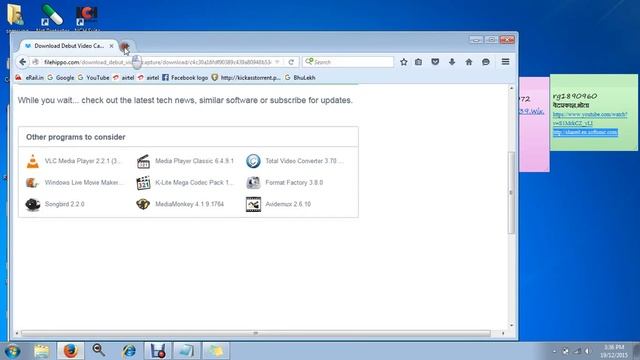The image size is (640, 360).
Task: Click the Total Video Converter round icon
Action: (x=253, y=161)
